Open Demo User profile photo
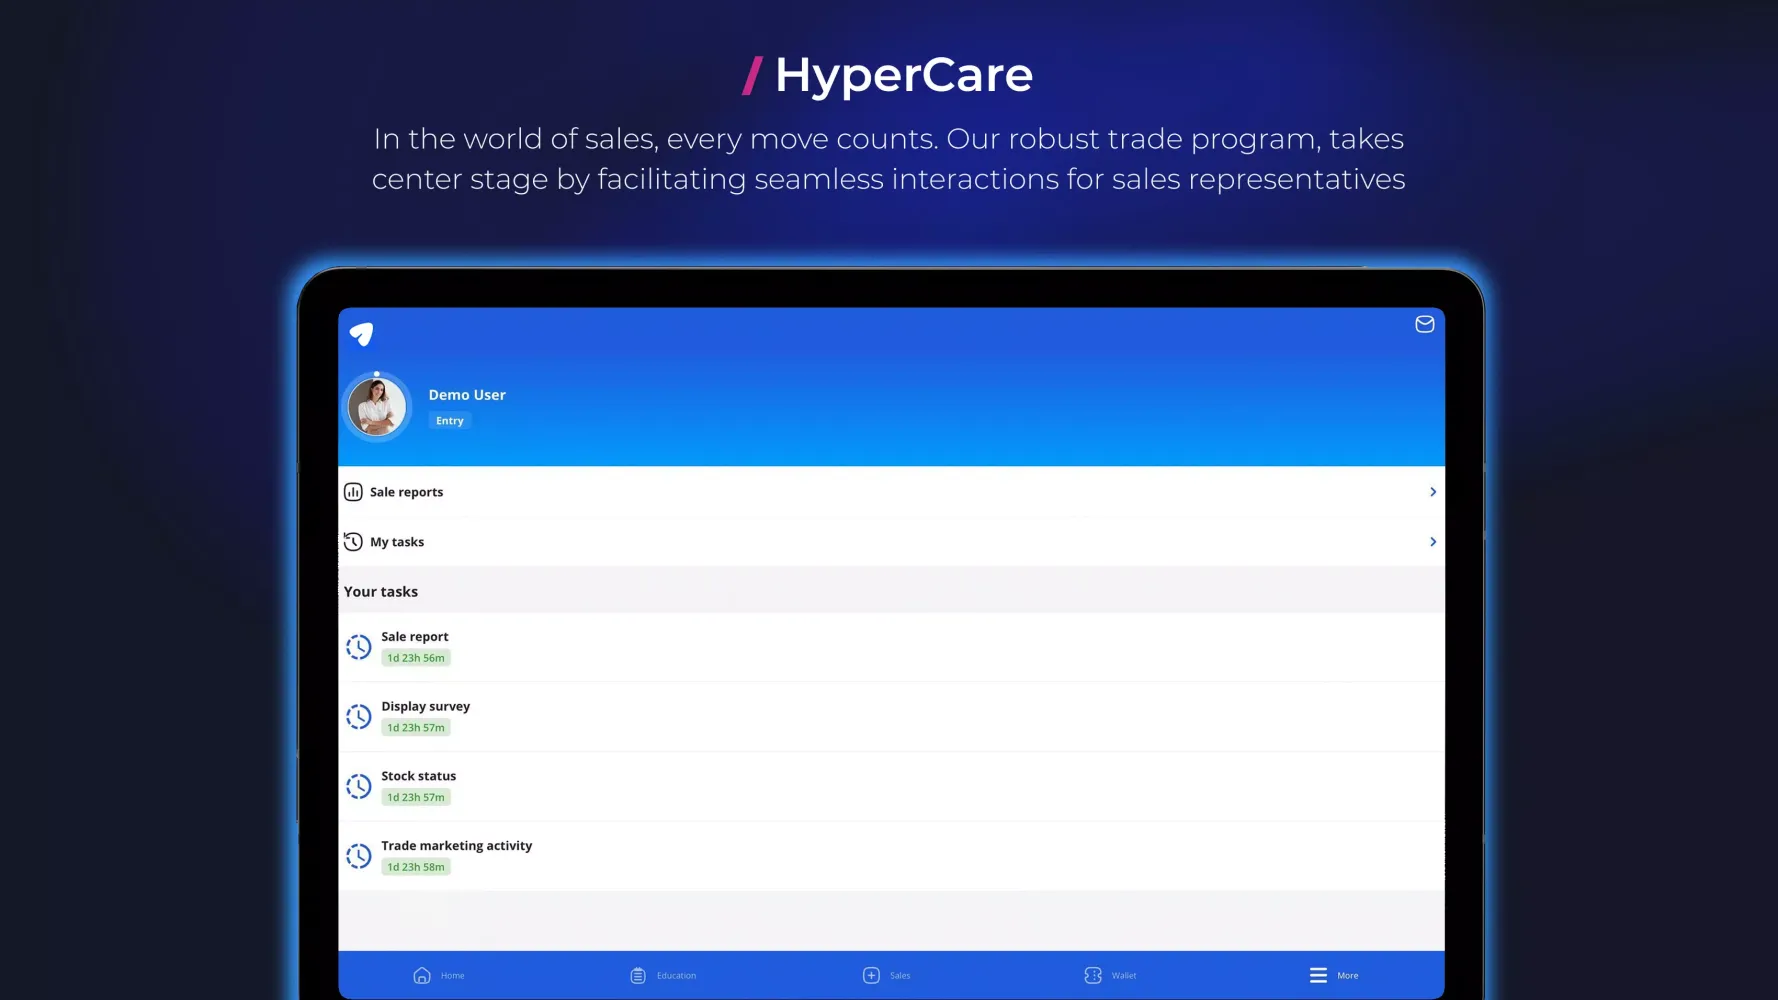Image resolution: width=1778 pixels, height=1000 pixels. tap(377, 407)
